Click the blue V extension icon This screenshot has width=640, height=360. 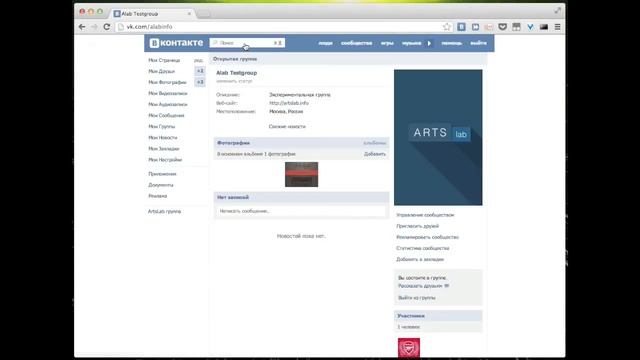pos(530,27)
